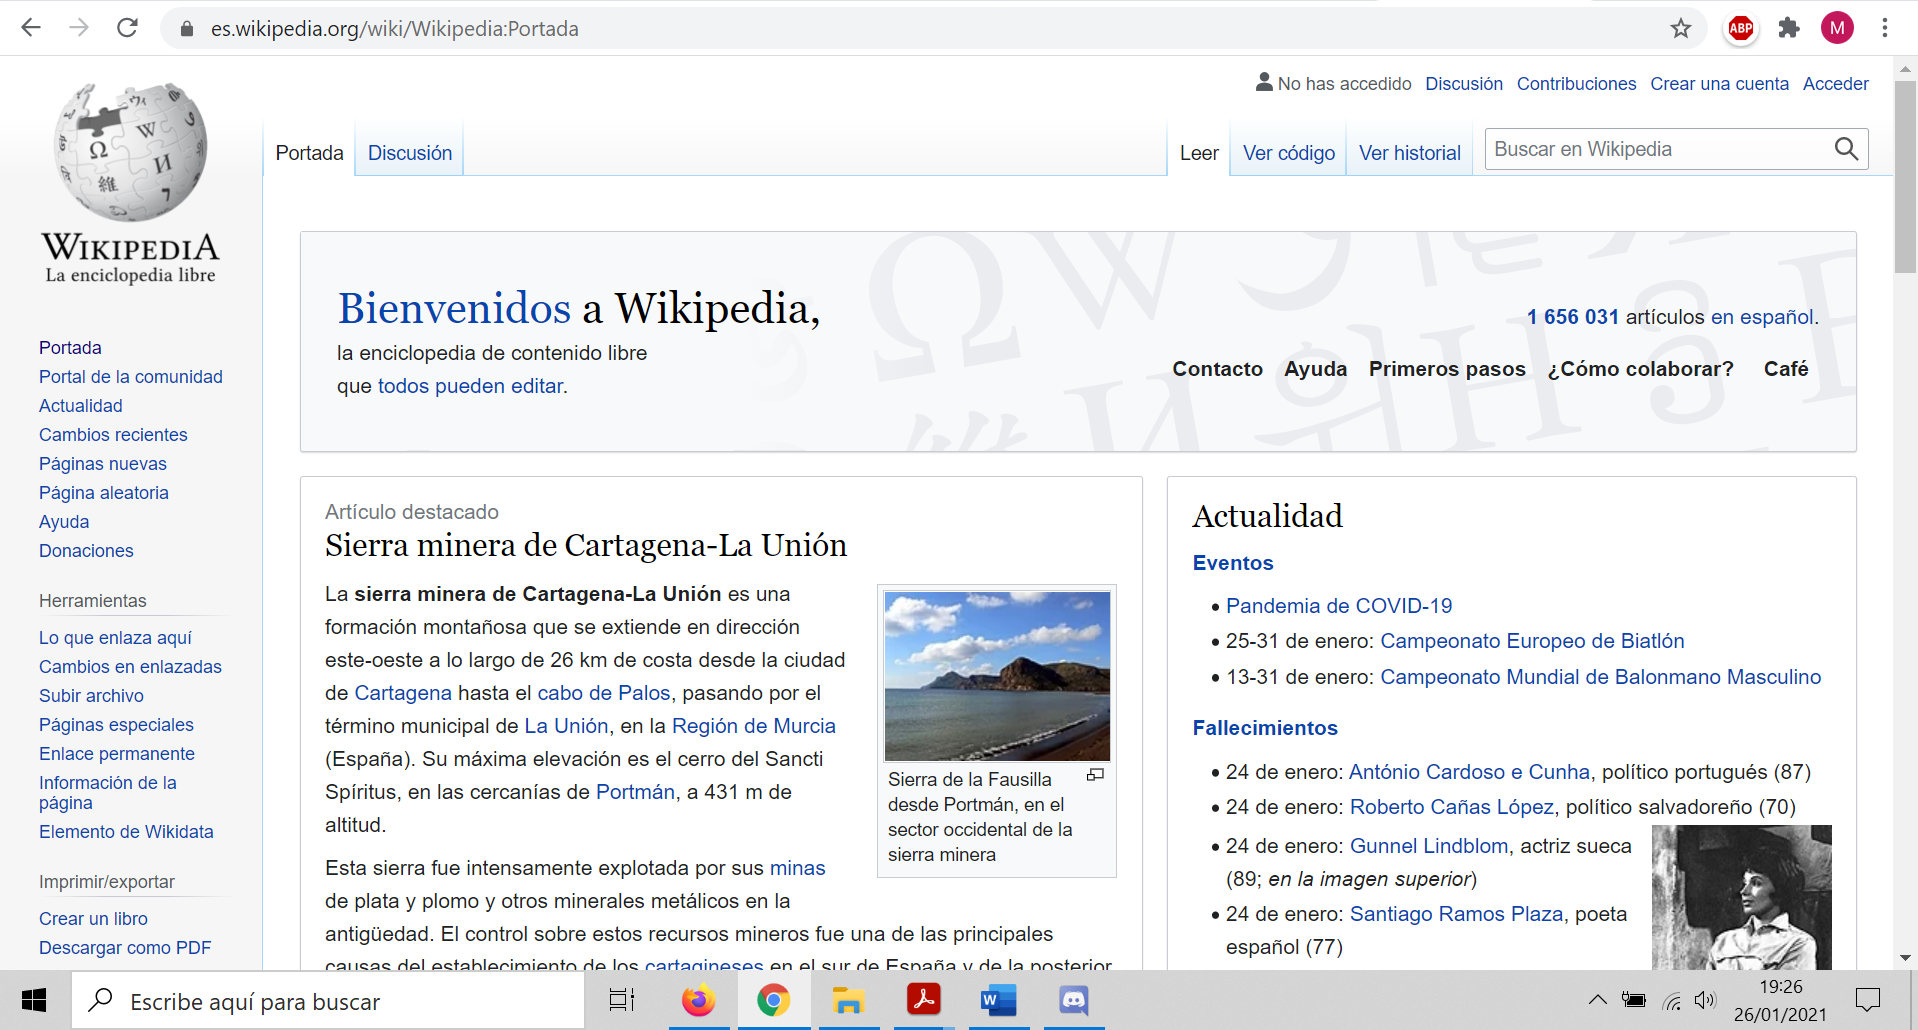The width and height of the screenshot is (1918, 1030).
Task: Open the Contribuciones link
Action: point(1576,84)
